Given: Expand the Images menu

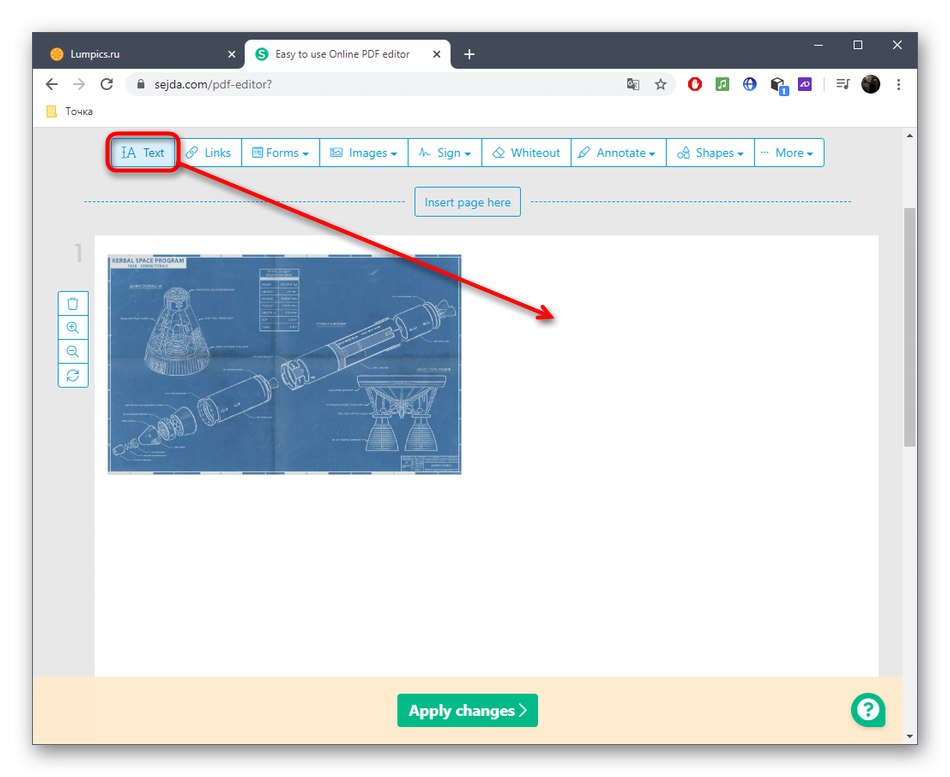Looking at the screenshot, I should coord(363,152).
